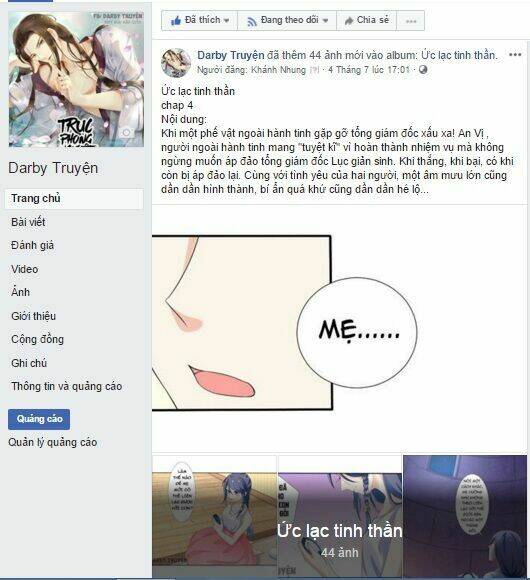Click the RSS Đang theo dõi icon

click(252, 22)
